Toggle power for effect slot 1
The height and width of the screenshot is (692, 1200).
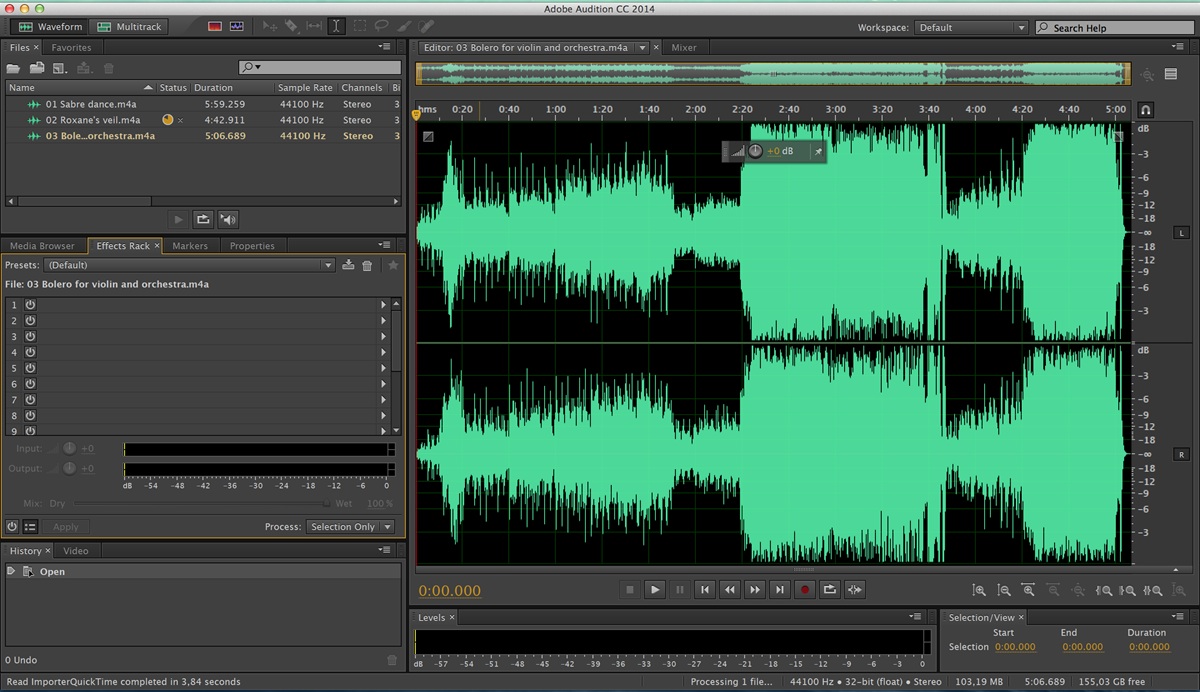[x=30, y=304]
